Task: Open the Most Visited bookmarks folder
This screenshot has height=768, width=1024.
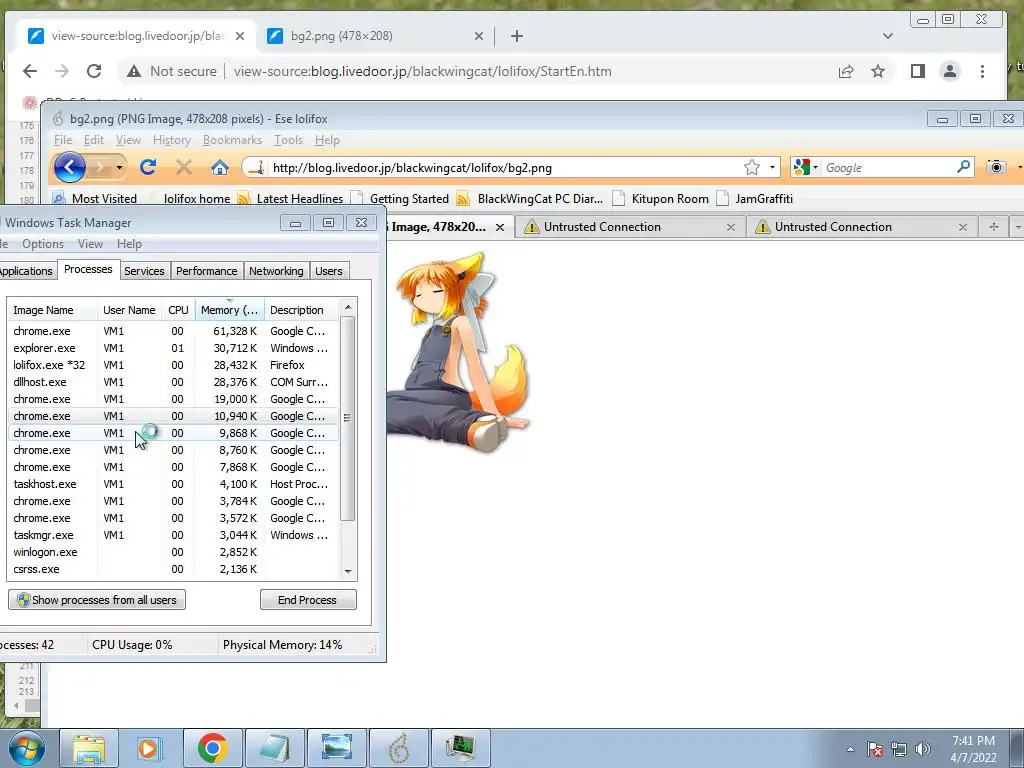Action: pos(95,199)
